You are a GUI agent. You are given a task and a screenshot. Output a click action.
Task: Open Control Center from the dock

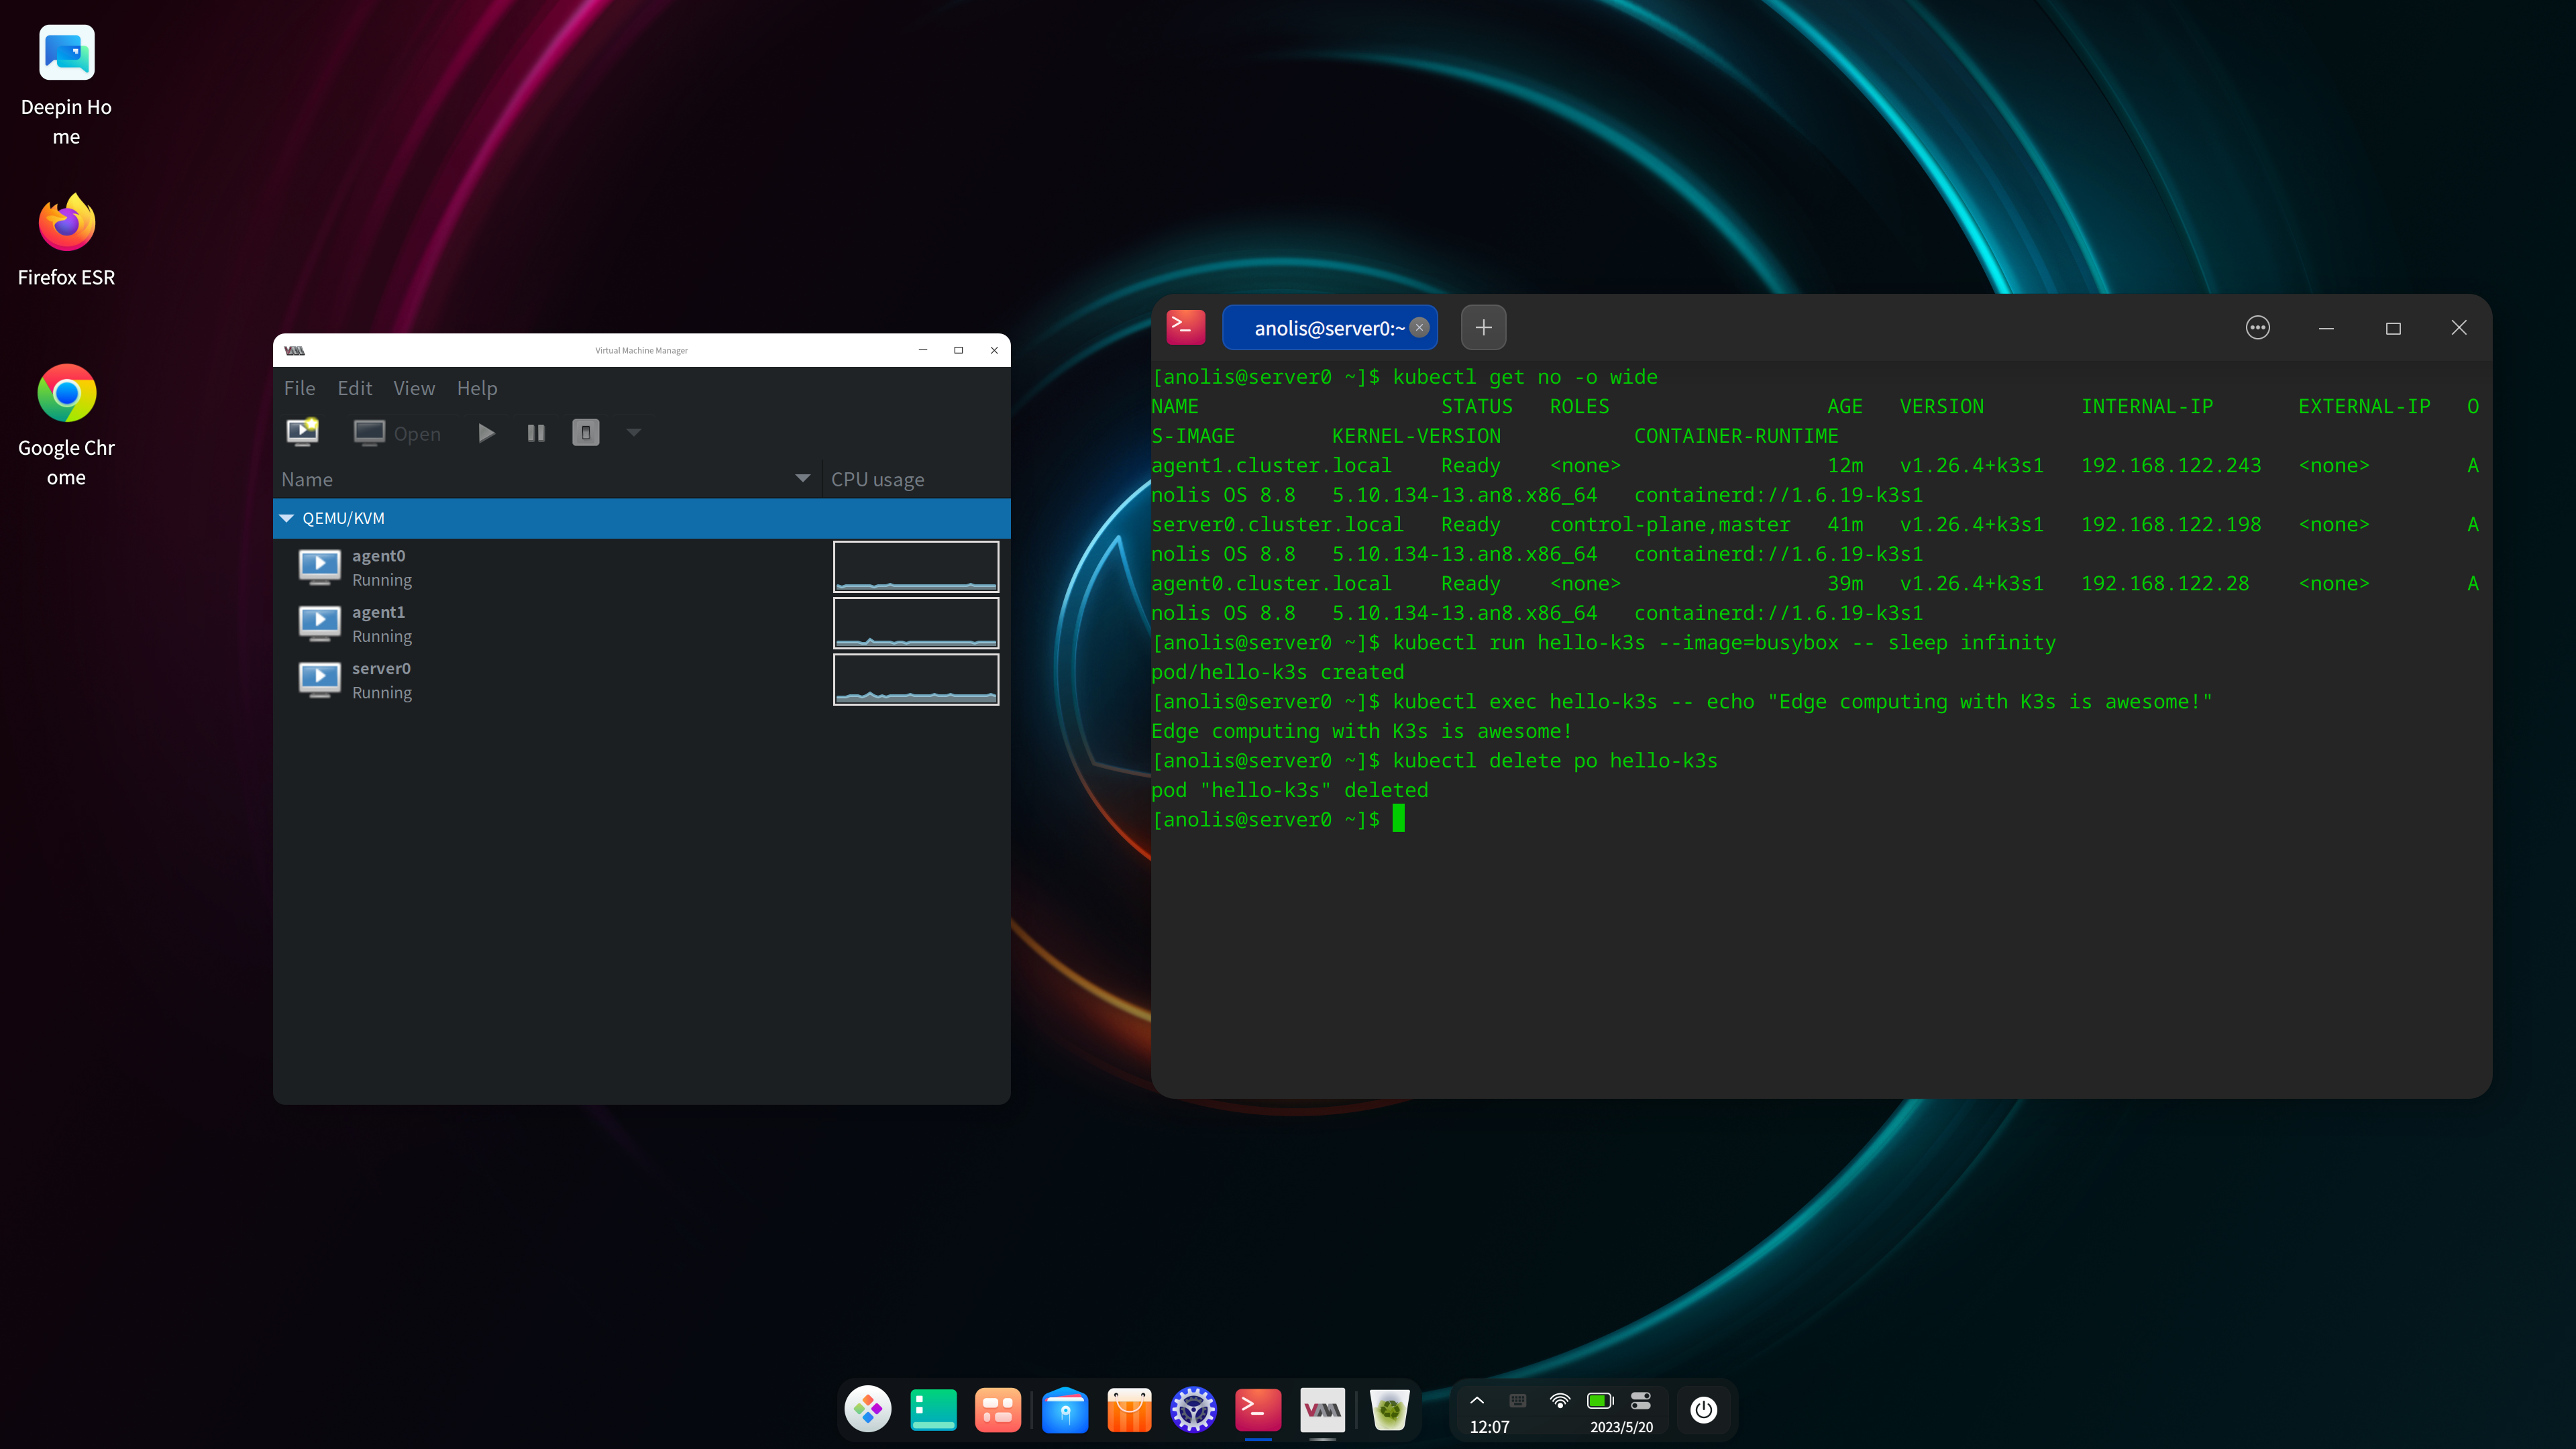(1194, 1409)
